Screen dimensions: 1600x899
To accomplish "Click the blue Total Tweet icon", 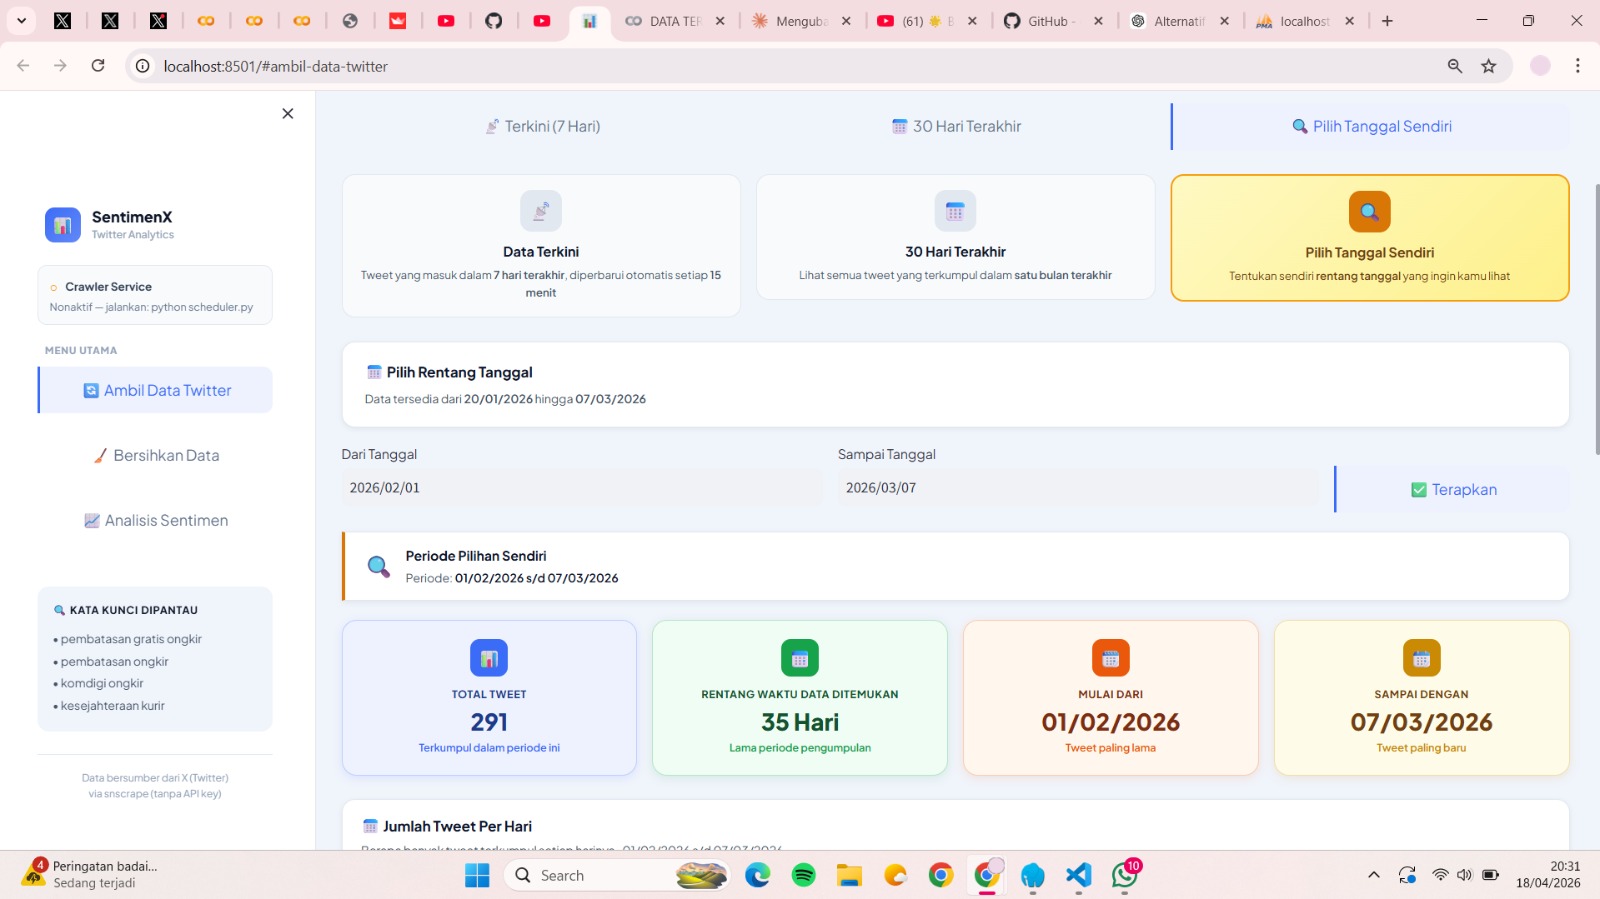I will [489, 658].
